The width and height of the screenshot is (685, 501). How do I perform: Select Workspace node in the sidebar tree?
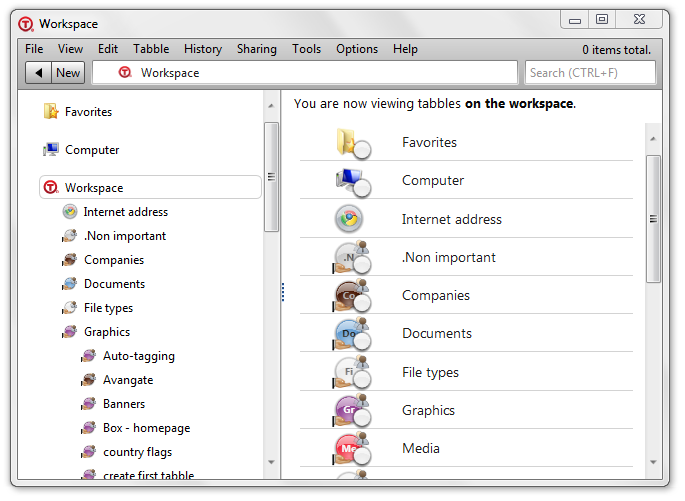click(x=94, y=188)
